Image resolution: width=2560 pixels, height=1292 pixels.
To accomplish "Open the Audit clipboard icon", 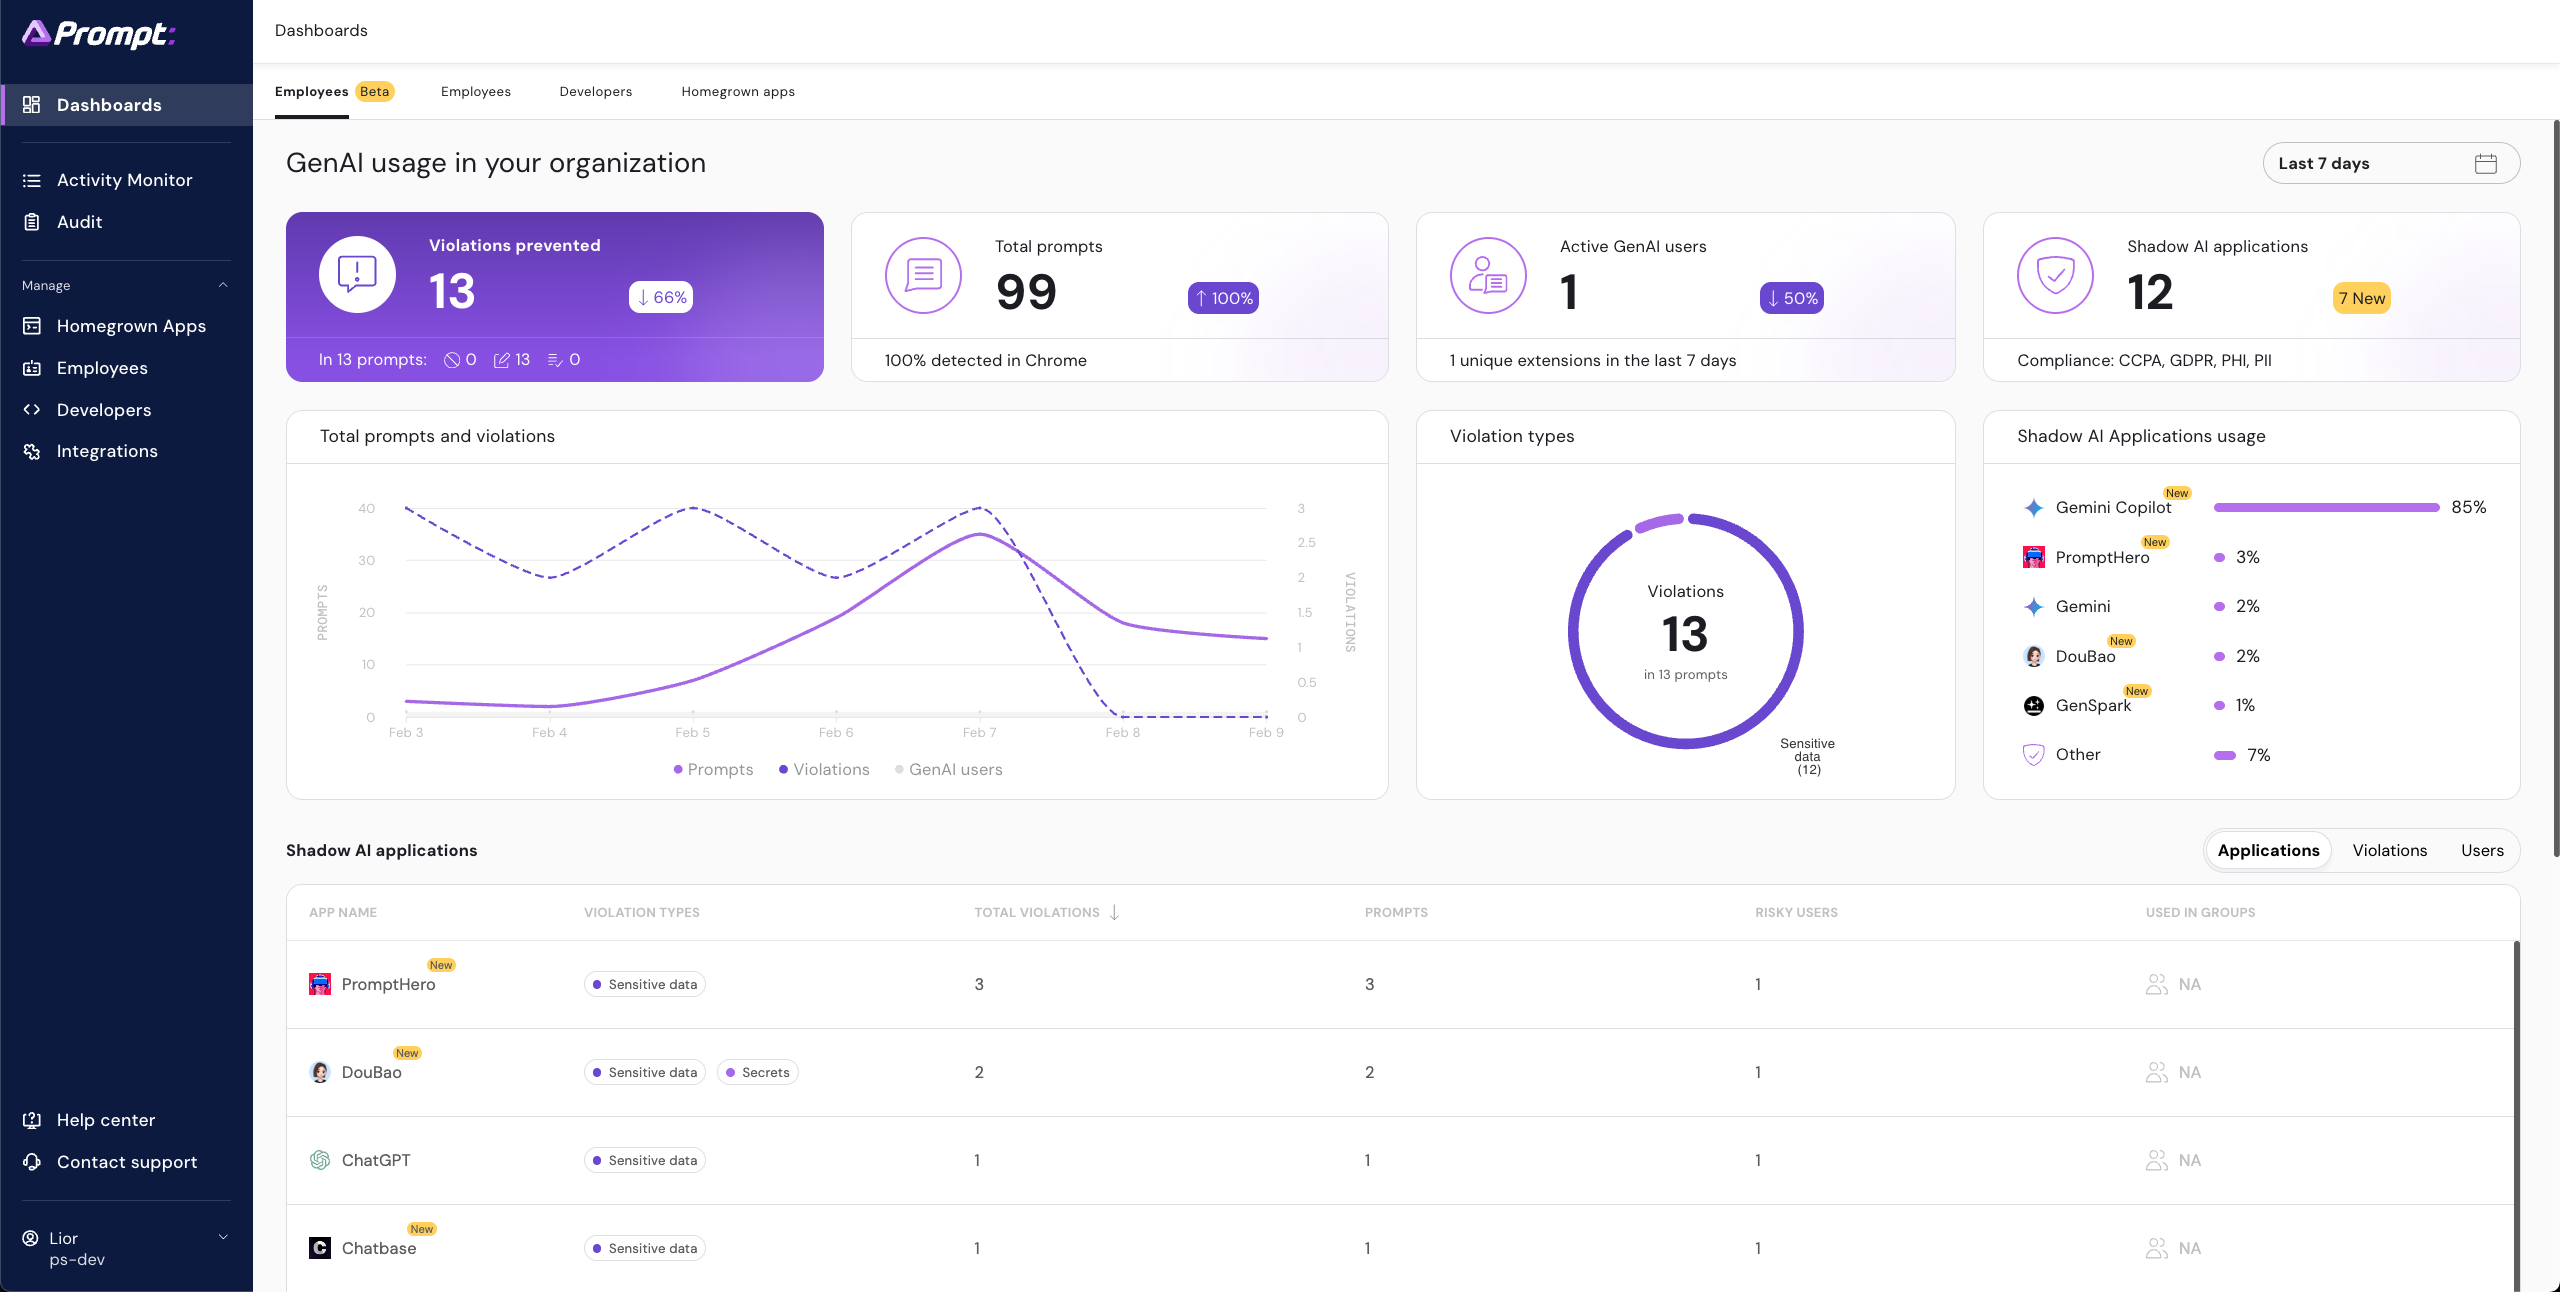I will point(32,222).
